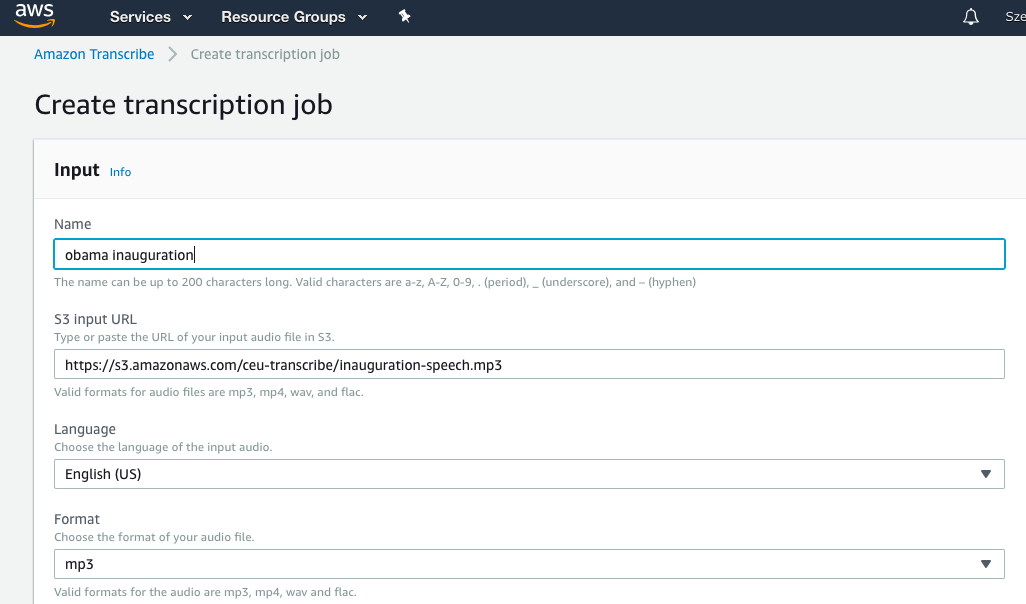Click the Create transcription job page heading

183,105
